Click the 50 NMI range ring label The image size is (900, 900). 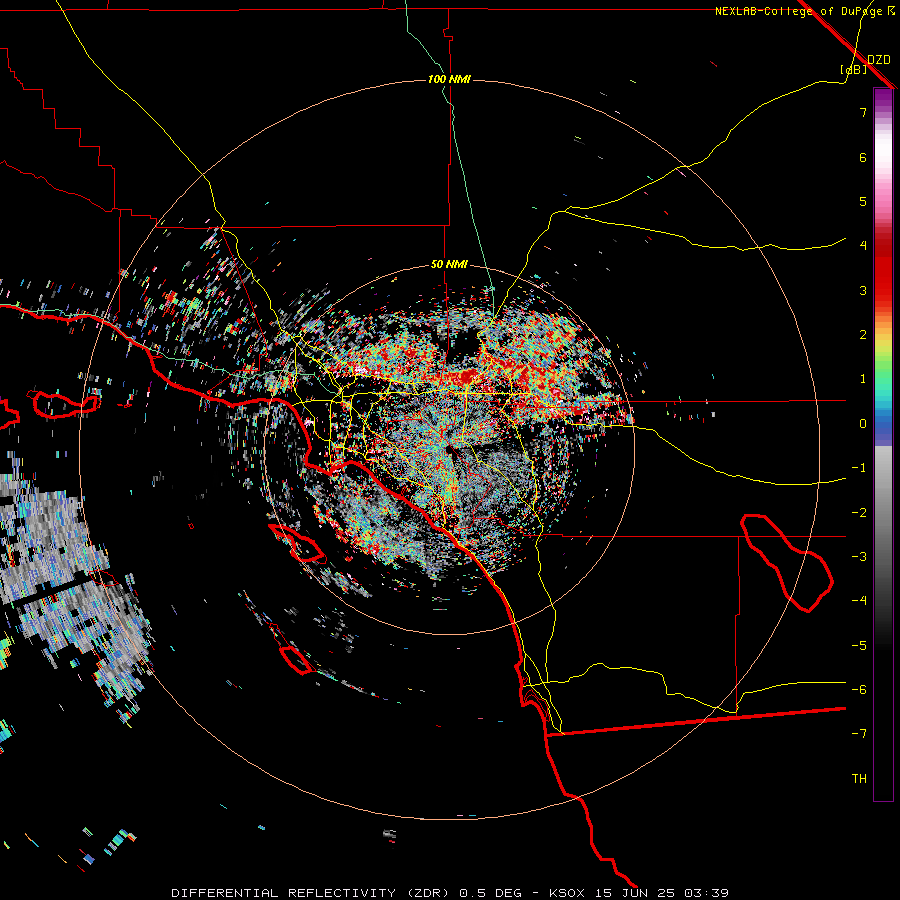449,265
